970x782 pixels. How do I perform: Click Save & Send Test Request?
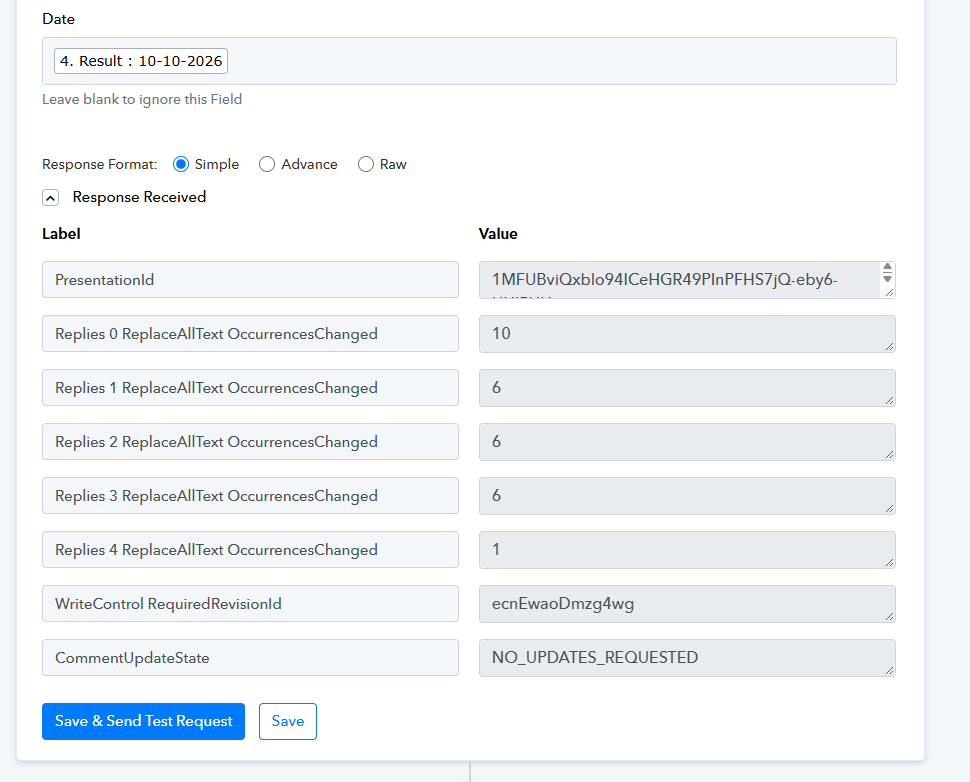(x=144, y=721)
